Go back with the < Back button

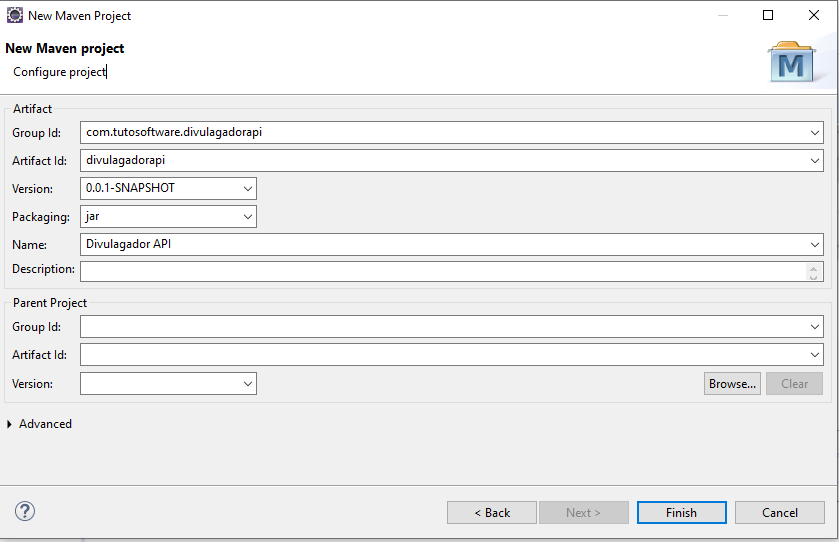[x=492, y=513]
